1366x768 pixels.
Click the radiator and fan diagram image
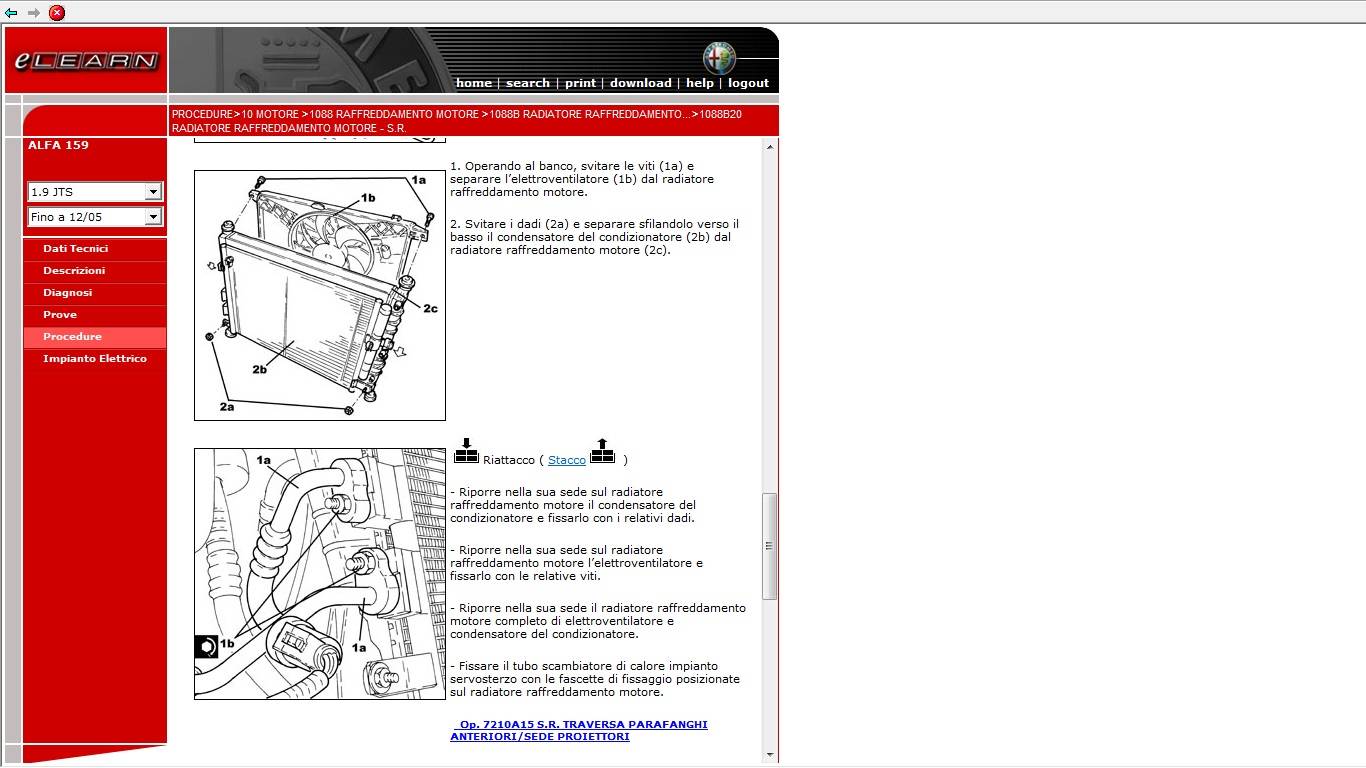320,295
